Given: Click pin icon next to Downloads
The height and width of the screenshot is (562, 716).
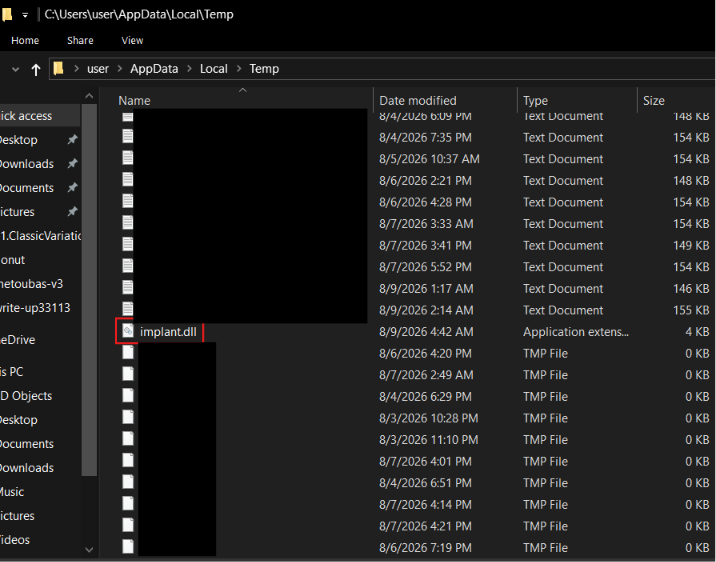Looking at the screenshot, I should tap(72, 163).
